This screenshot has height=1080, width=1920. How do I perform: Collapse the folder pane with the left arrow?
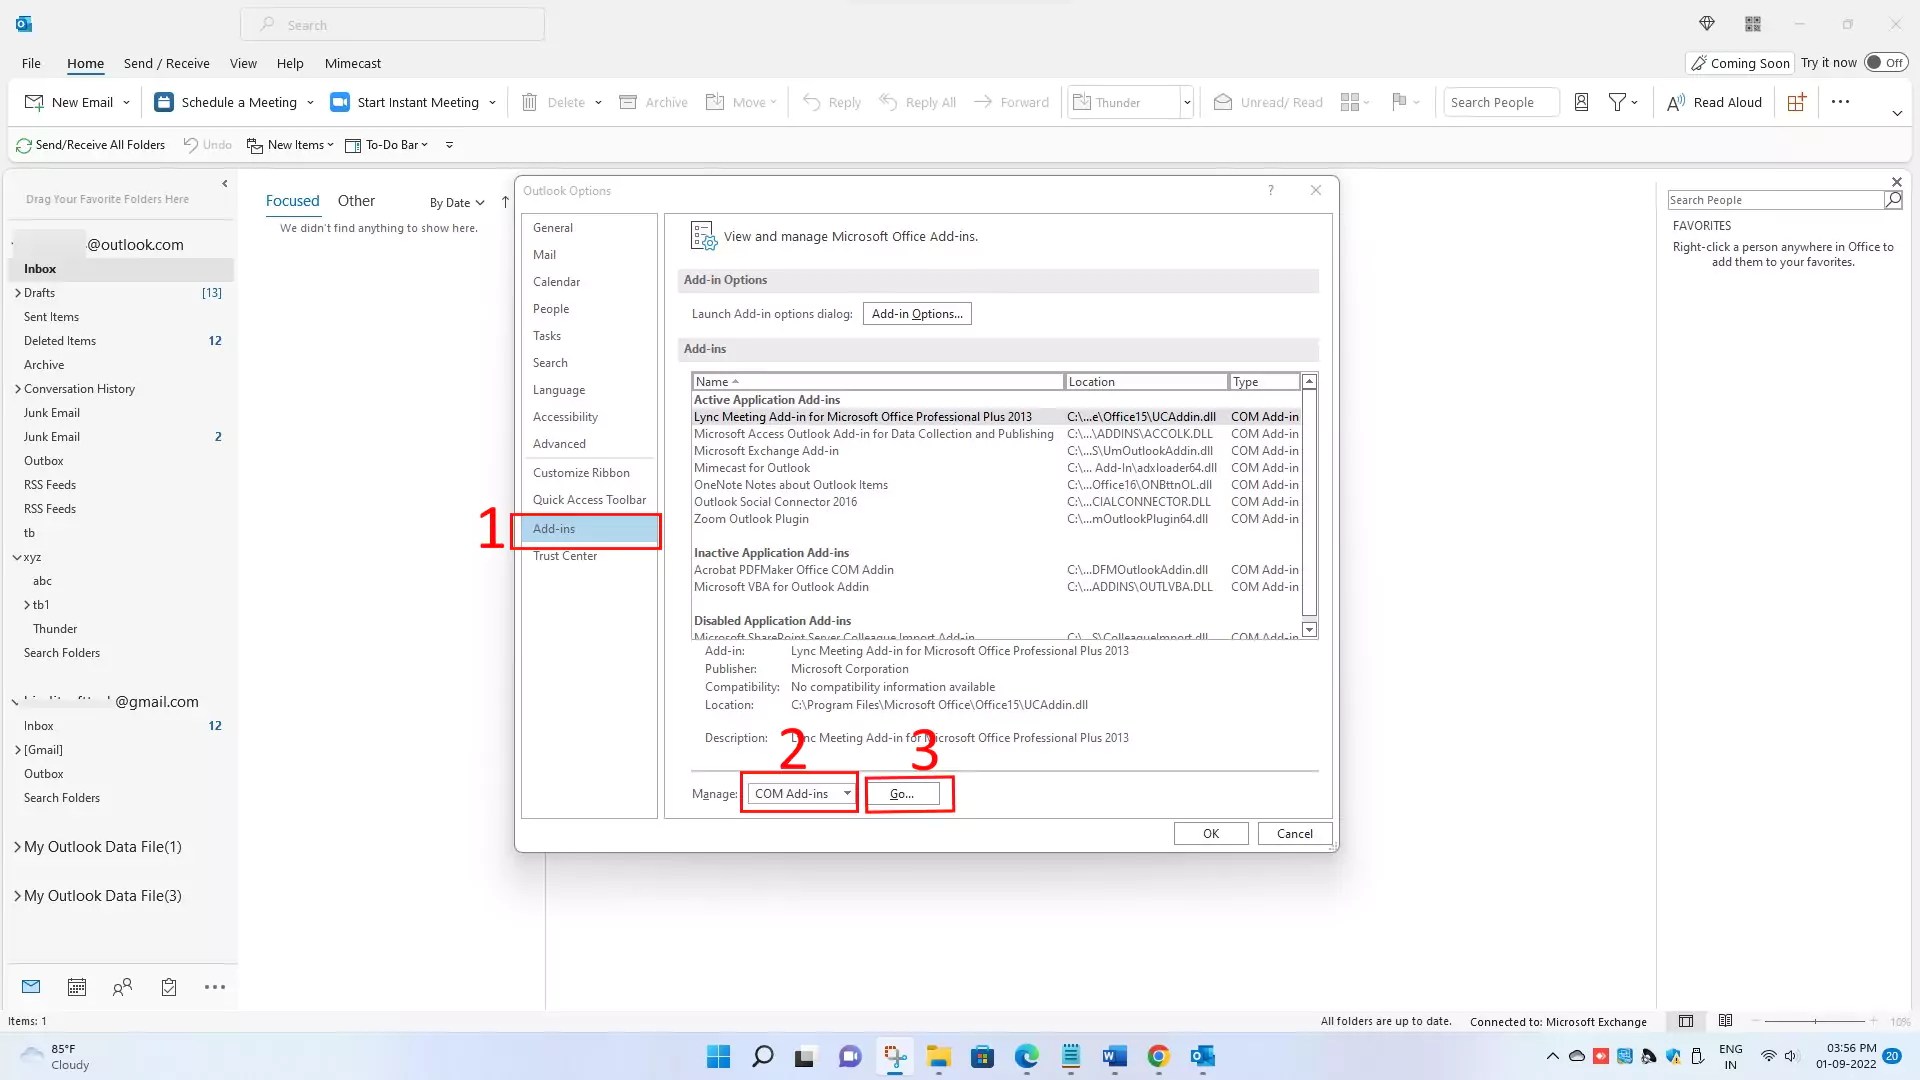click(224, 183)
